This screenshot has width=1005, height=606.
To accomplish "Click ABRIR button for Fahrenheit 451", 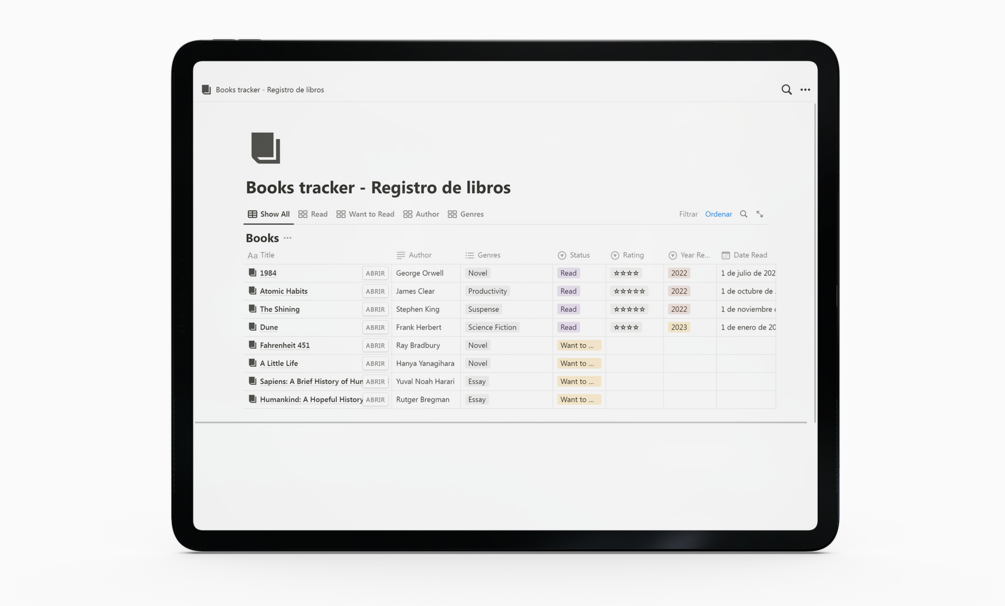I will tap(375, 345).
